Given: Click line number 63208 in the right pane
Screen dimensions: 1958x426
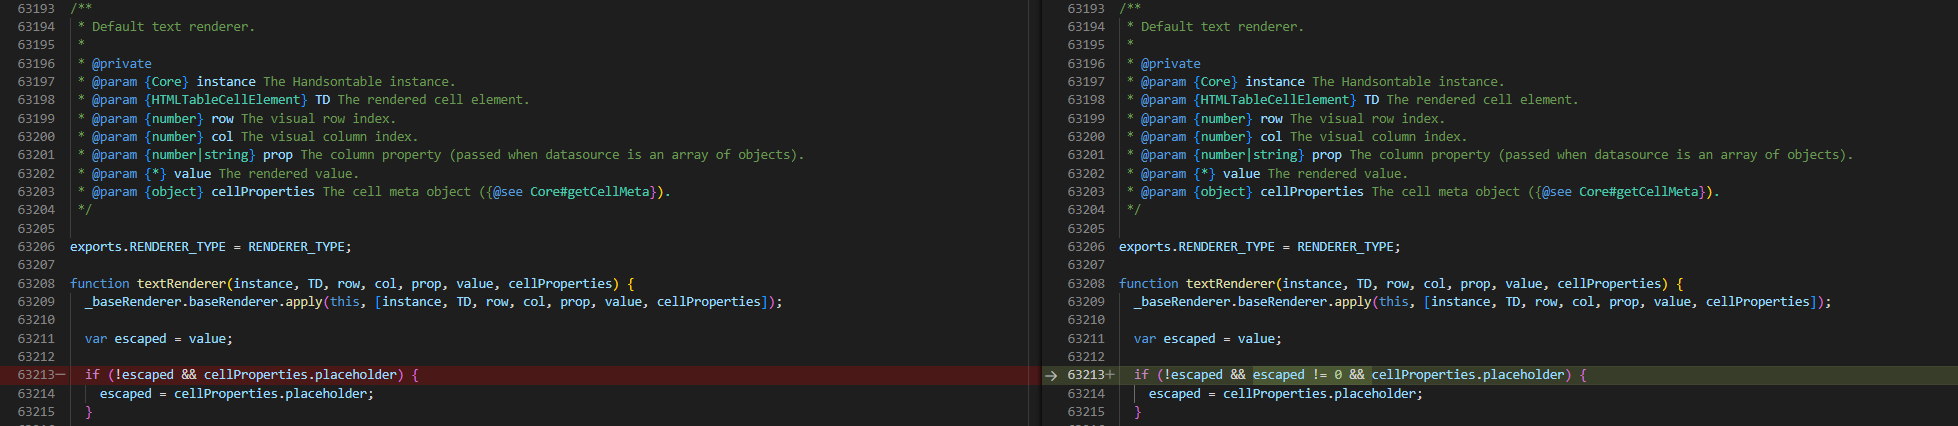Looking at the screenshot, I should (x=1086, y=284).
